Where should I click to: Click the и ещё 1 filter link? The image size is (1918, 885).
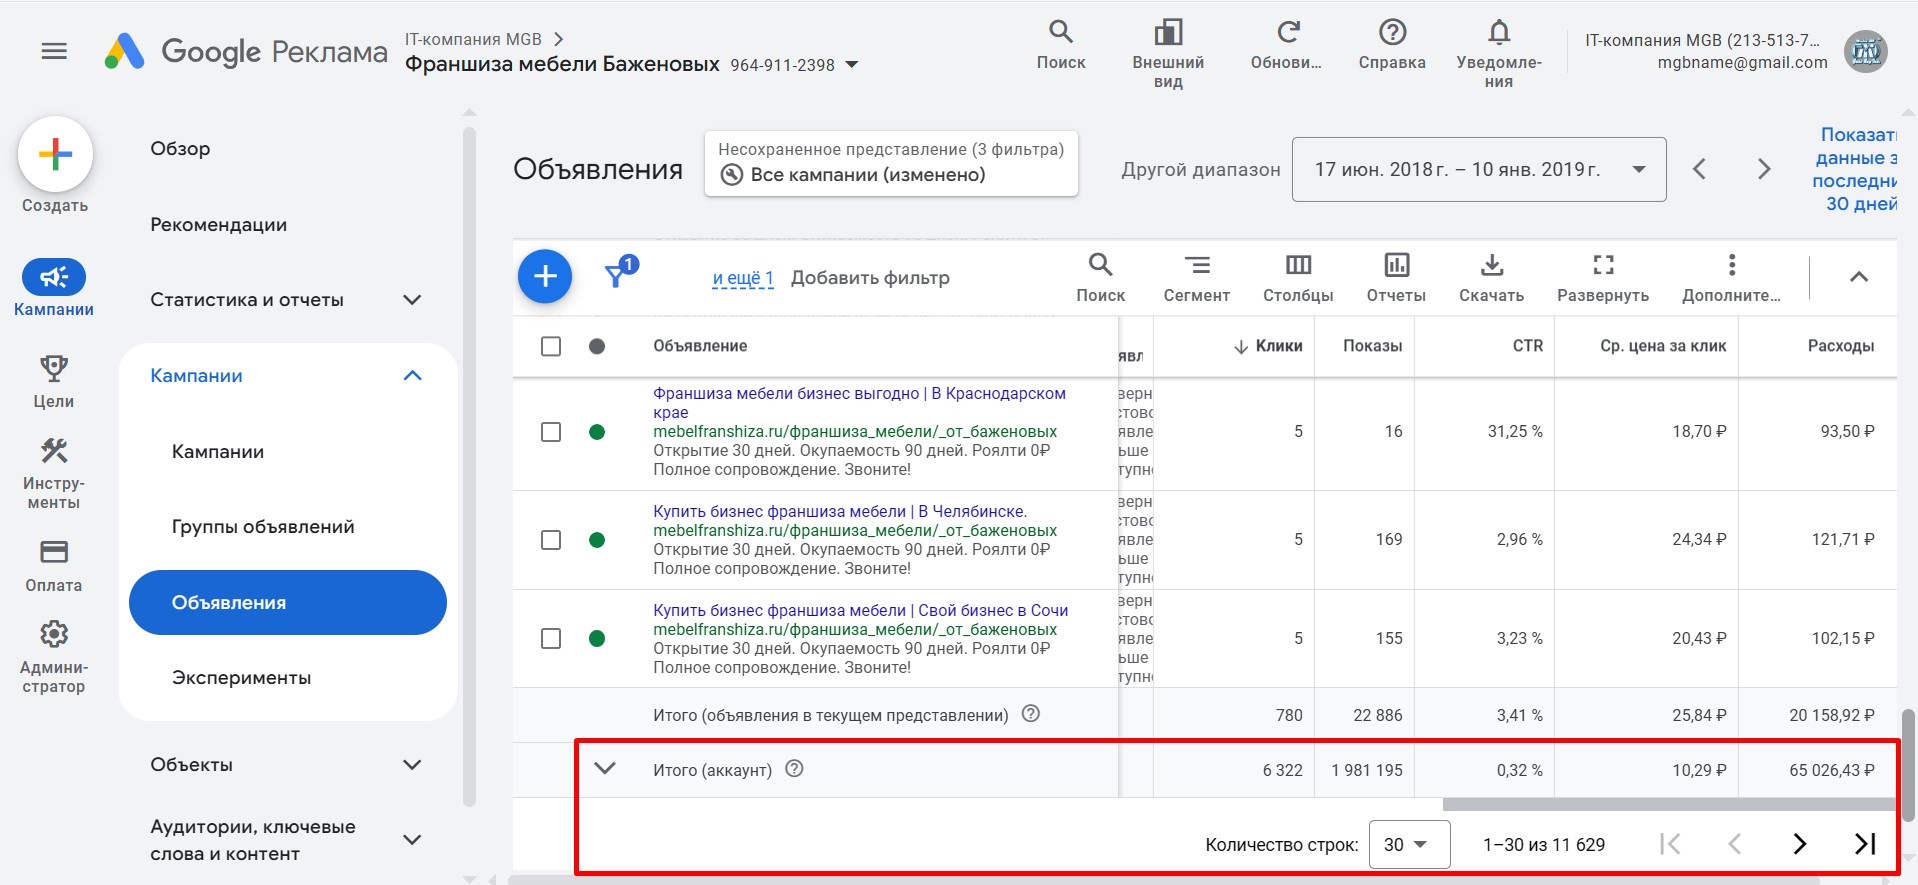(x=743, y=278)
